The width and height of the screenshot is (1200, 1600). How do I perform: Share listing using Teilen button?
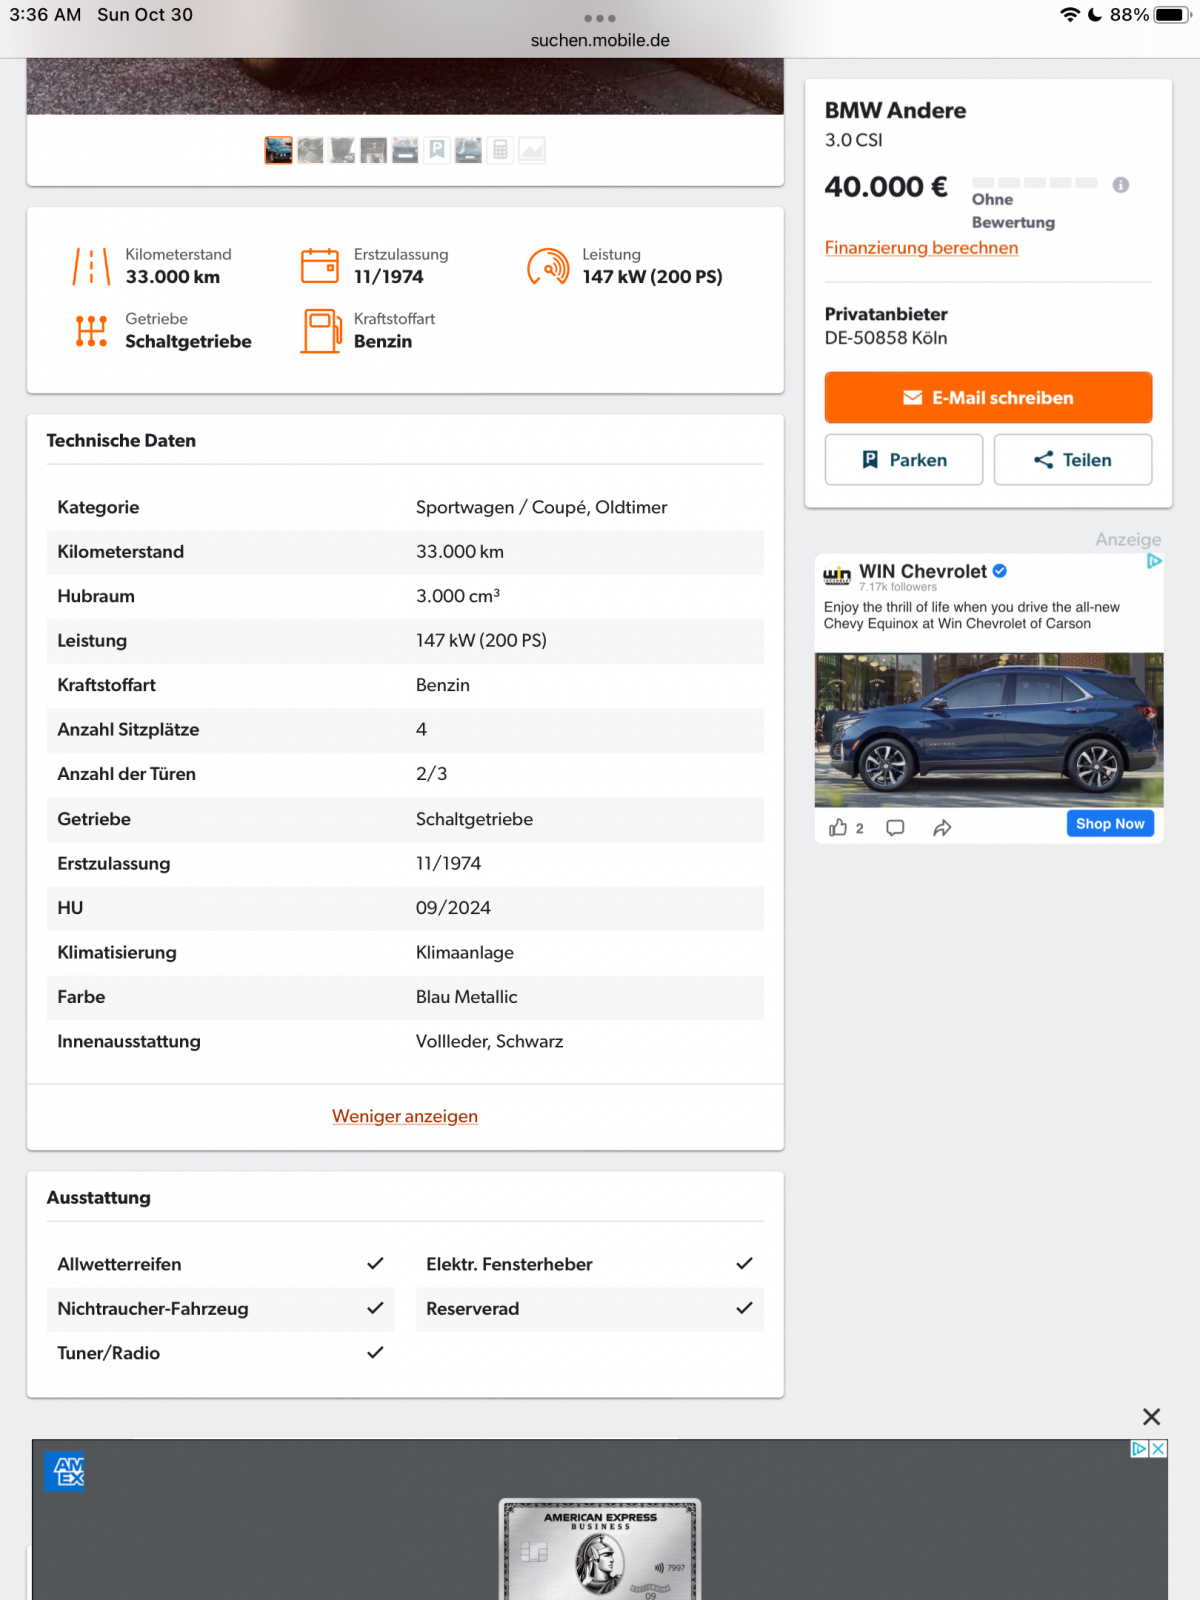click(1072, 460)
